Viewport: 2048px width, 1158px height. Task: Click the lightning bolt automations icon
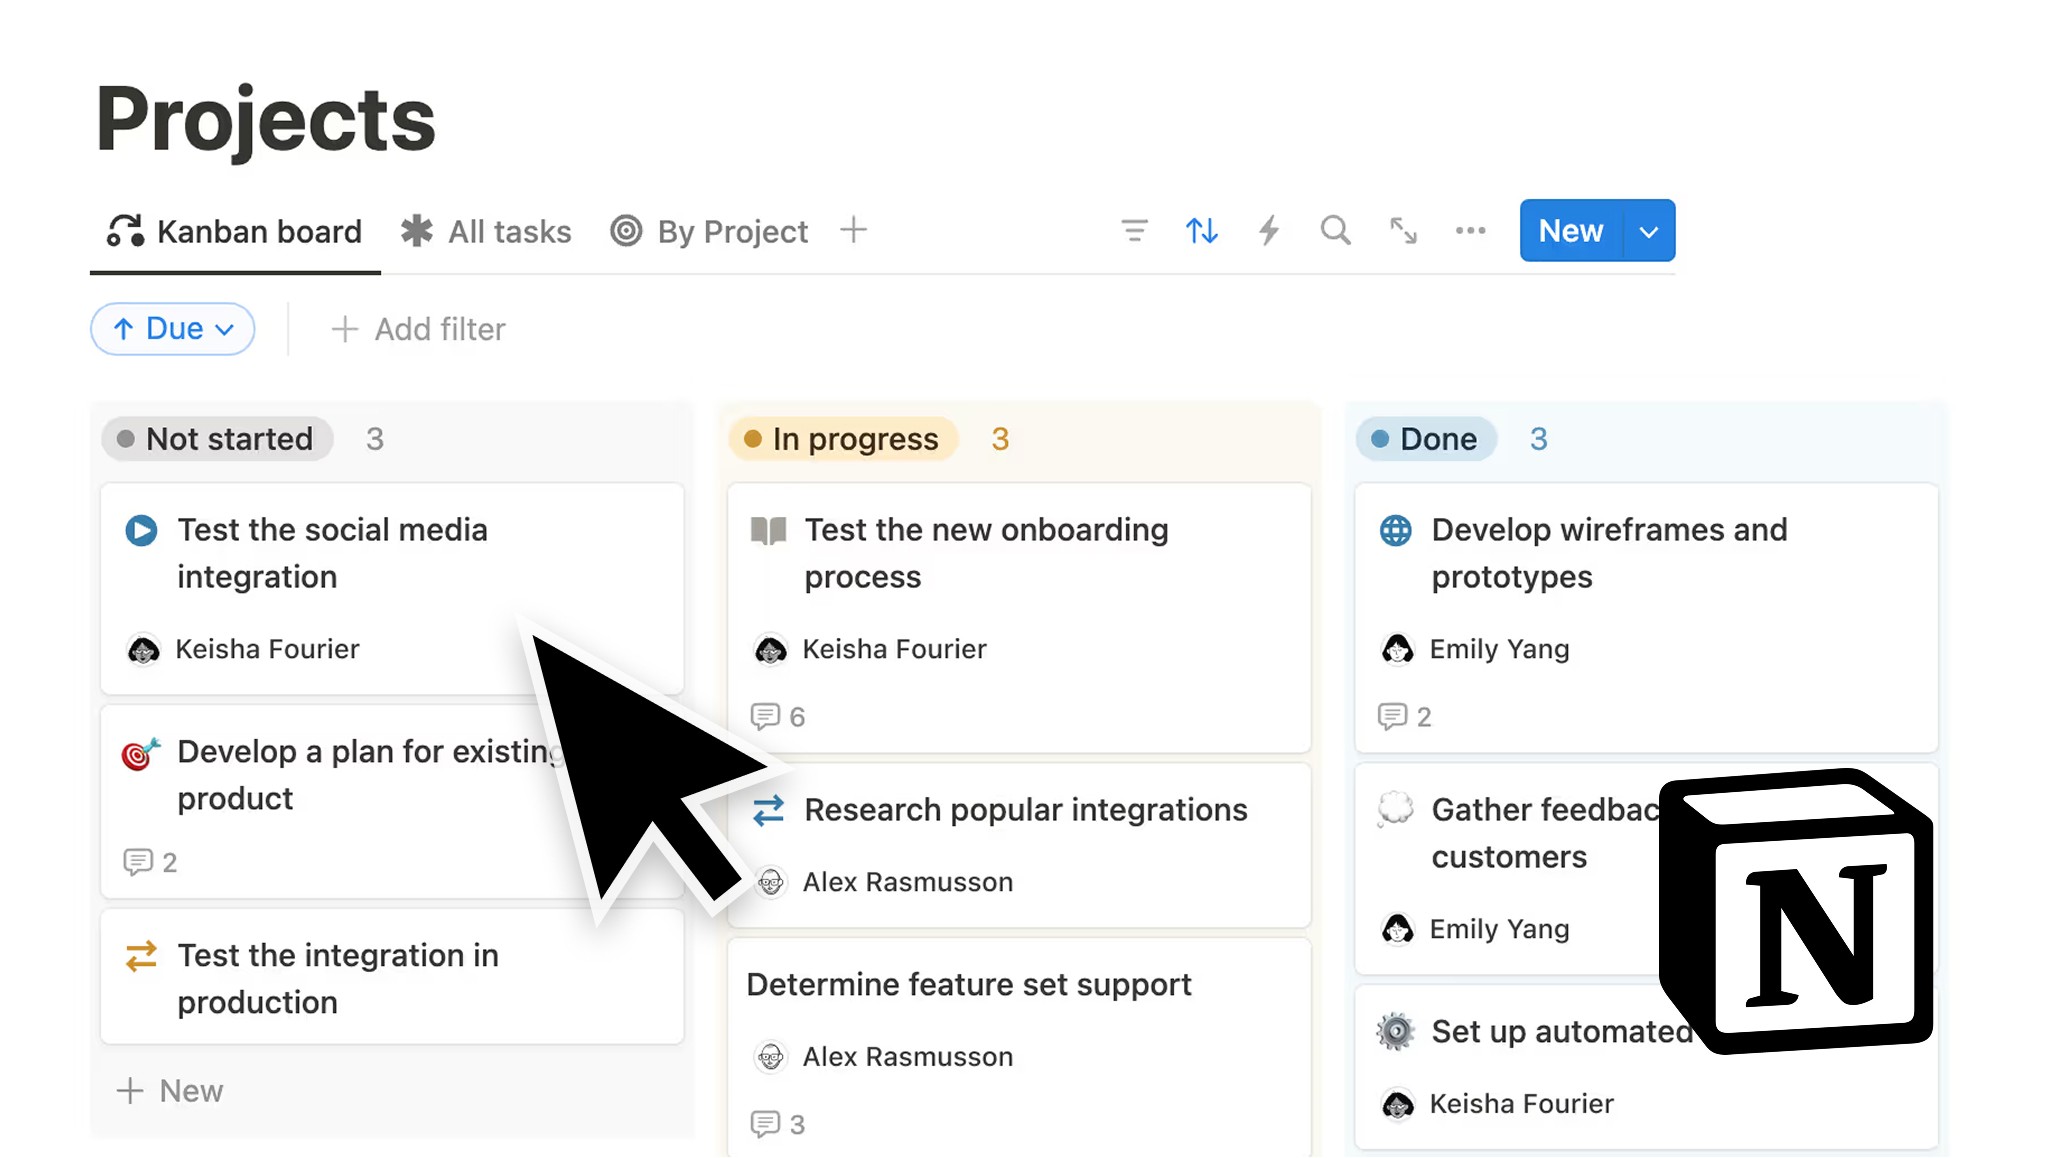tap(1268, 231)
